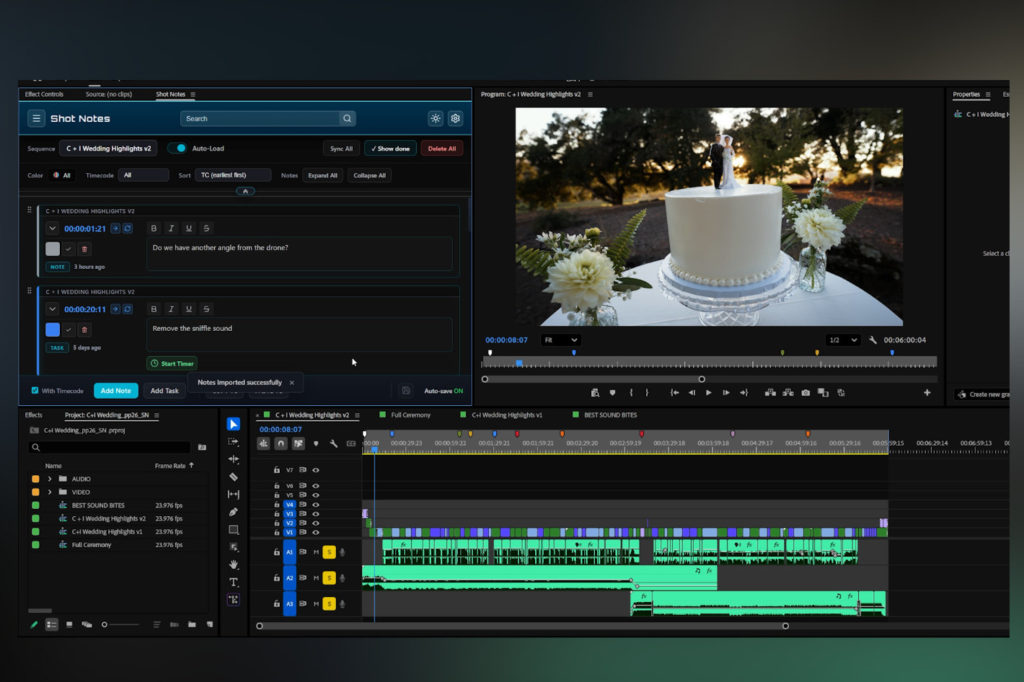Image resolution: width=1024 pixels, height=682 pixels.
Task: Open the BEST SOUND BITES timeline tab
Action: 610,415
